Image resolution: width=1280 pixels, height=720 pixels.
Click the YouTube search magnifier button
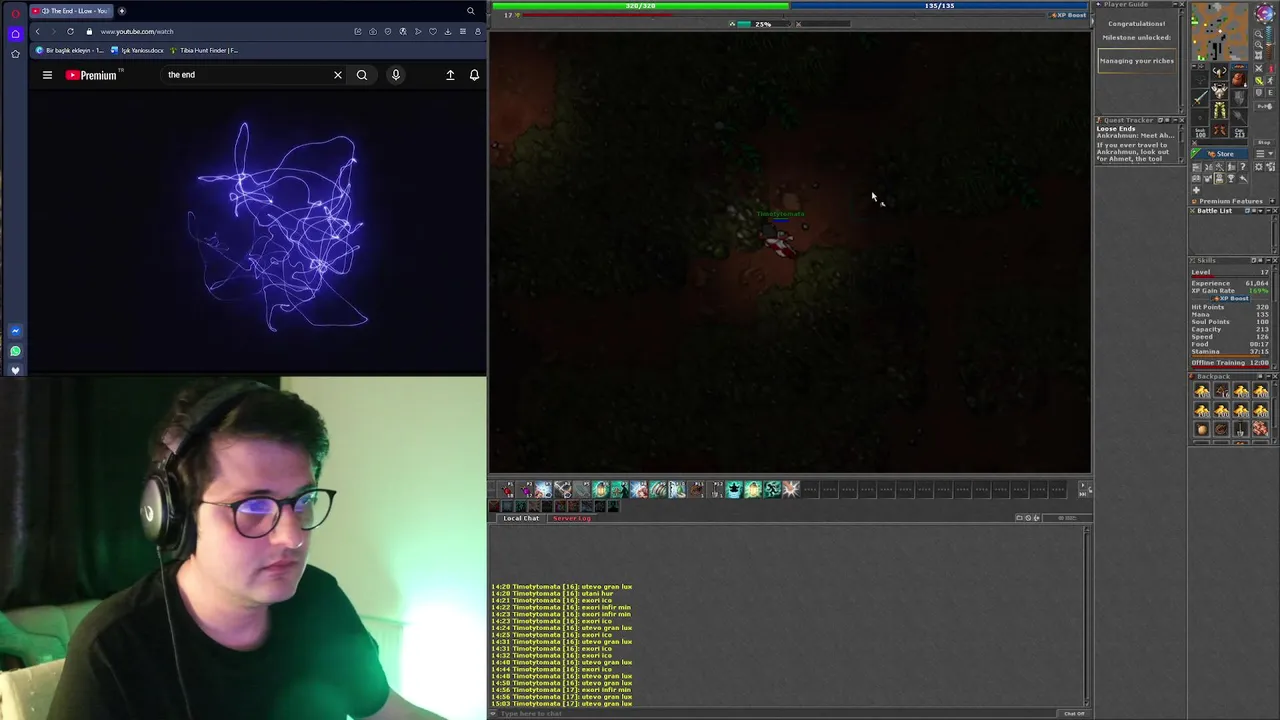click(x=362, y=75)
